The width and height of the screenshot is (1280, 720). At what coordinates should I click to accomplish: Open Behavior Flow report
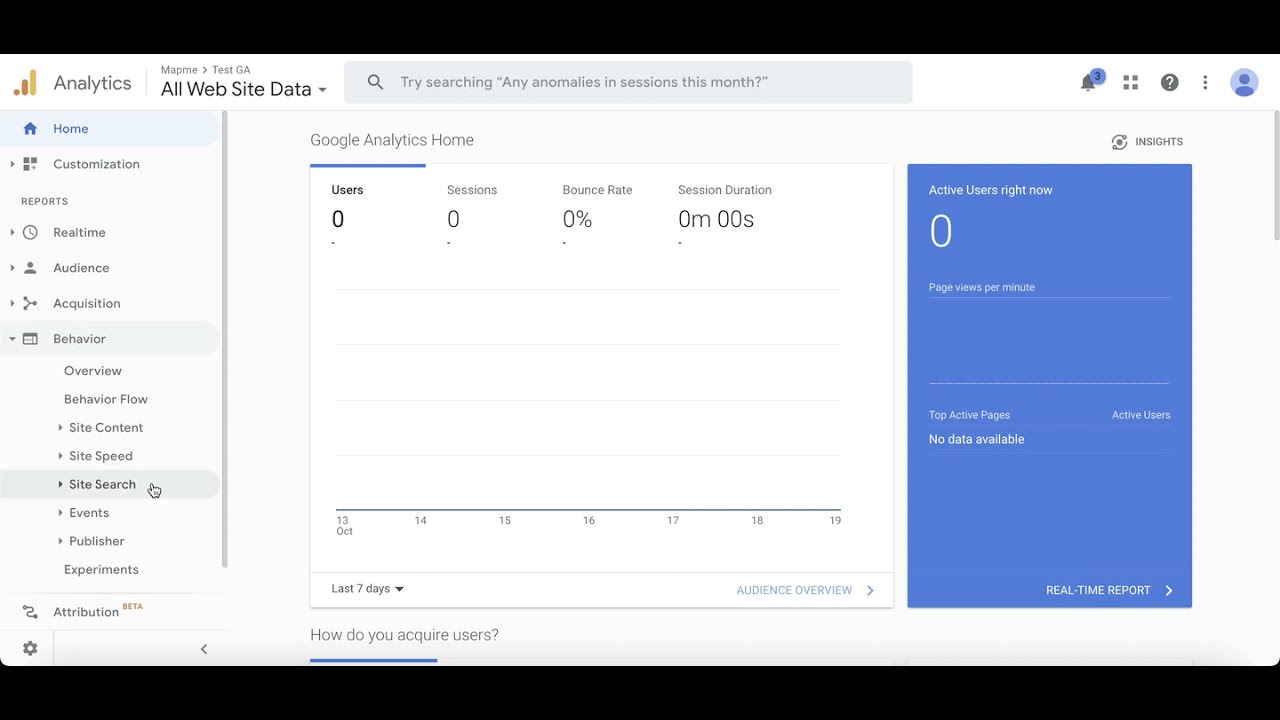[x=106, y=399]
